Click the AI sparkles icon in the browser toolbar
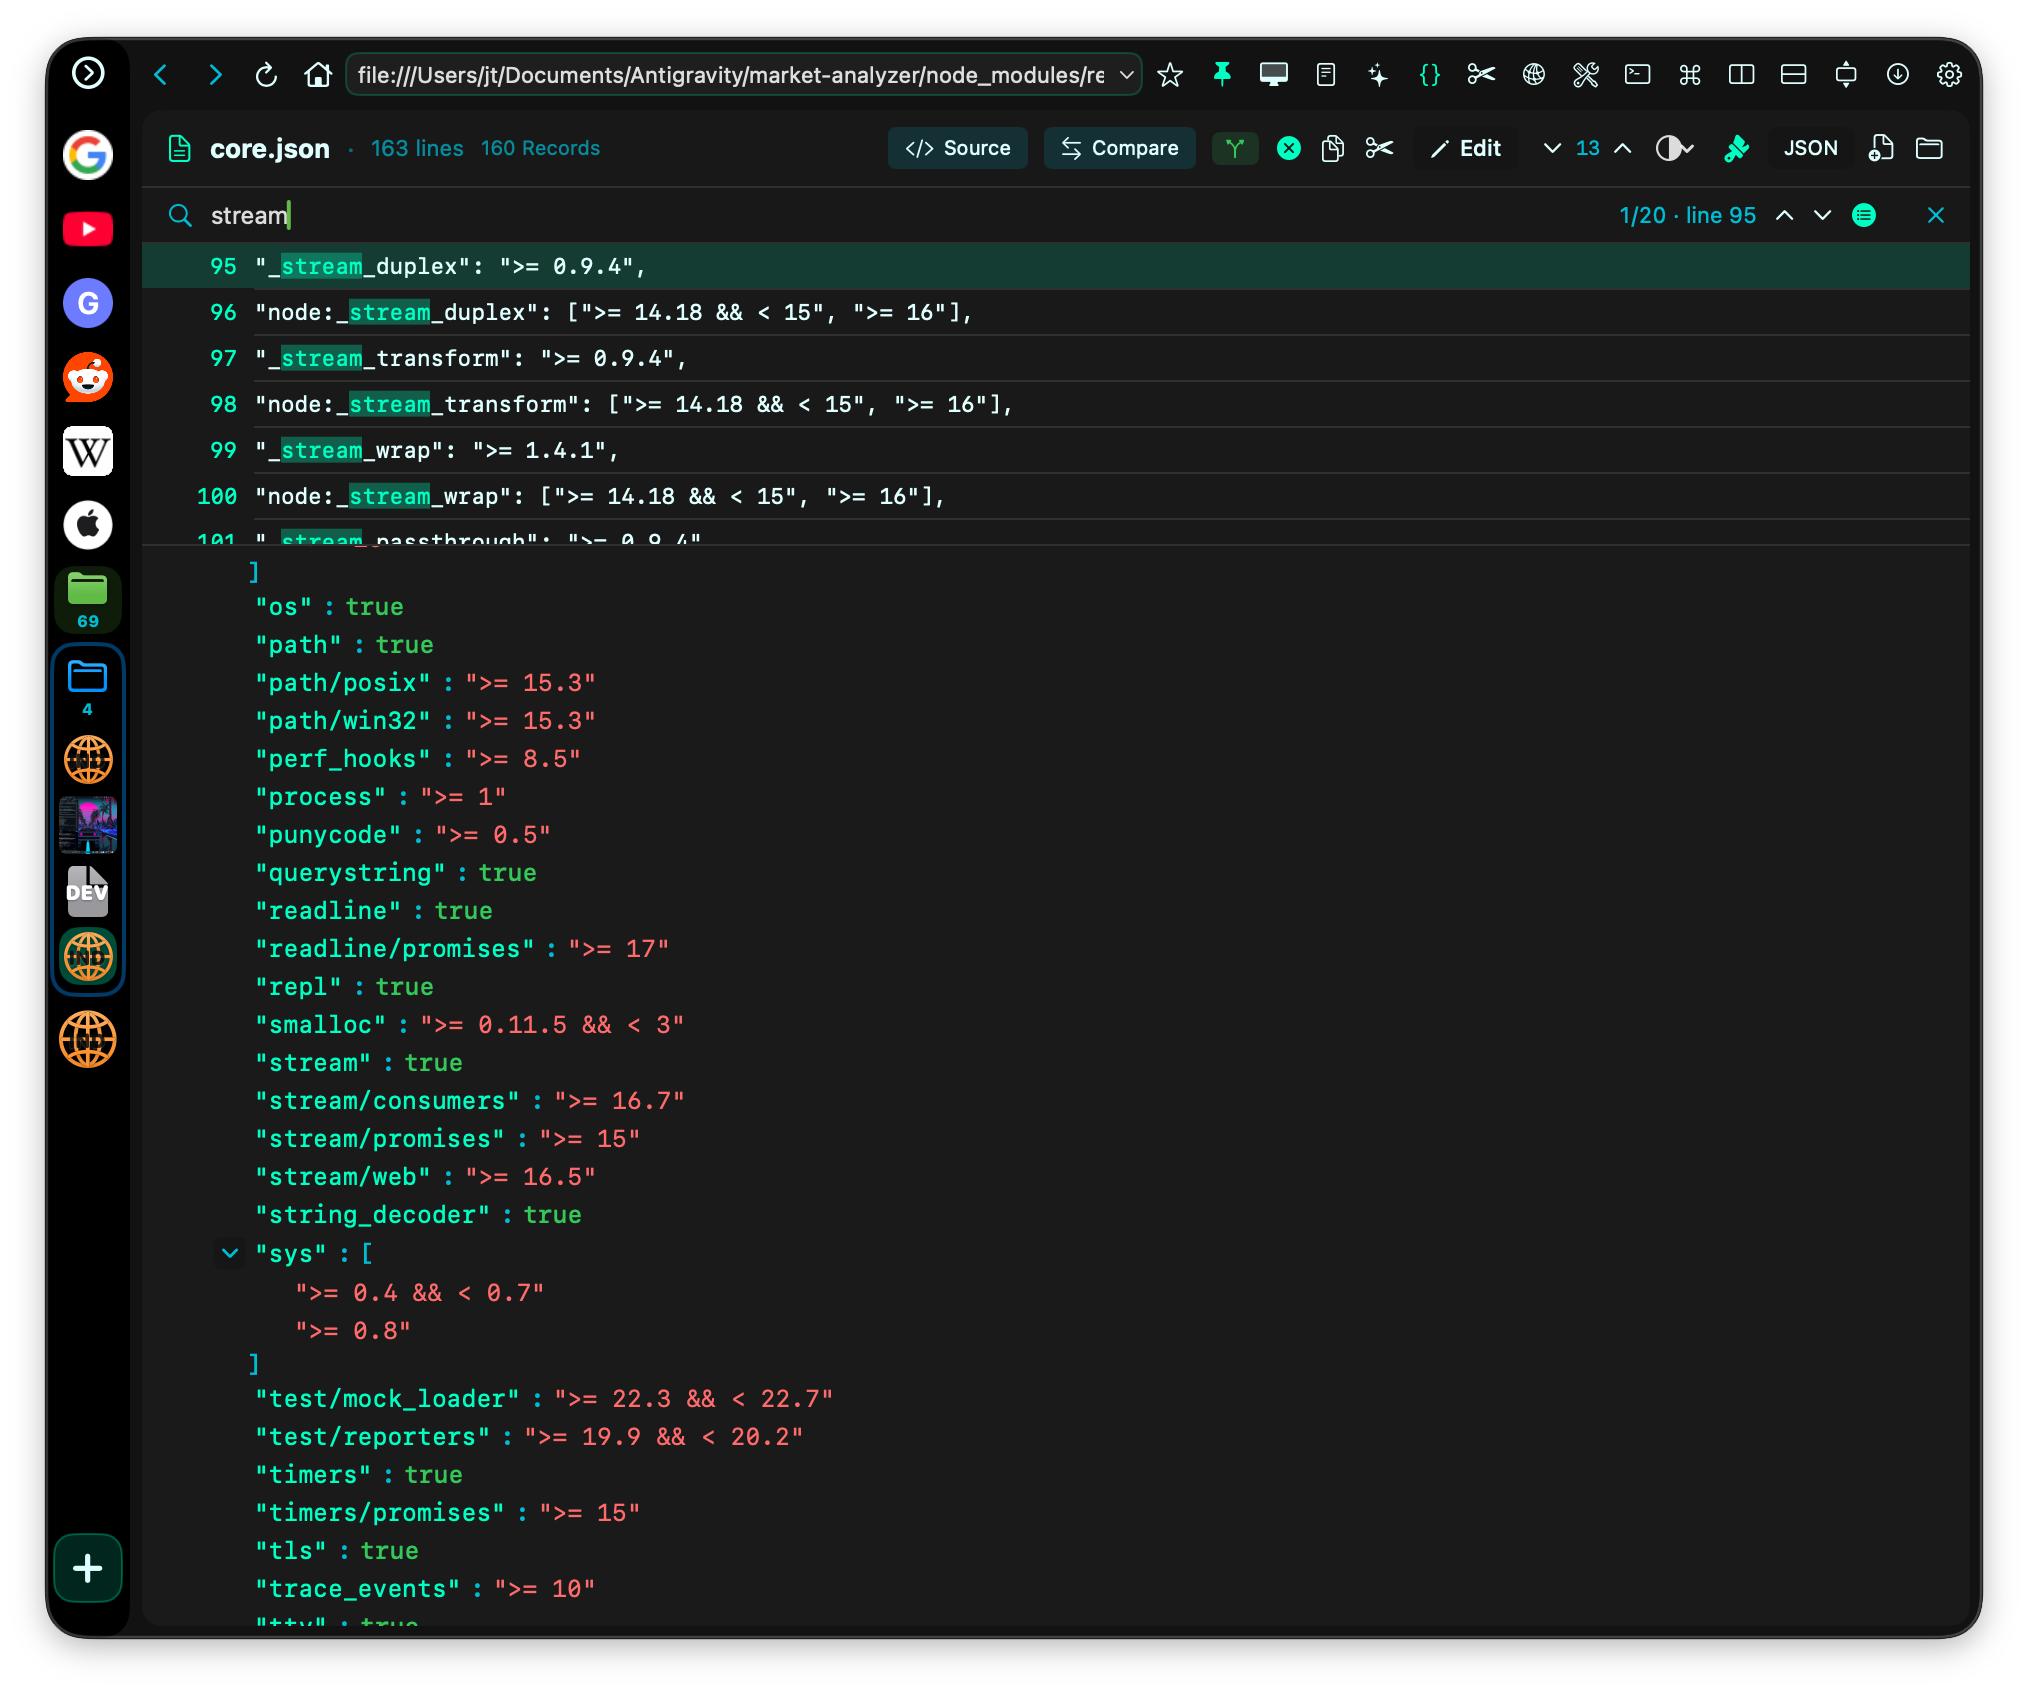Viewport: 2028px width, 1692px height. tap(1377, 74)
